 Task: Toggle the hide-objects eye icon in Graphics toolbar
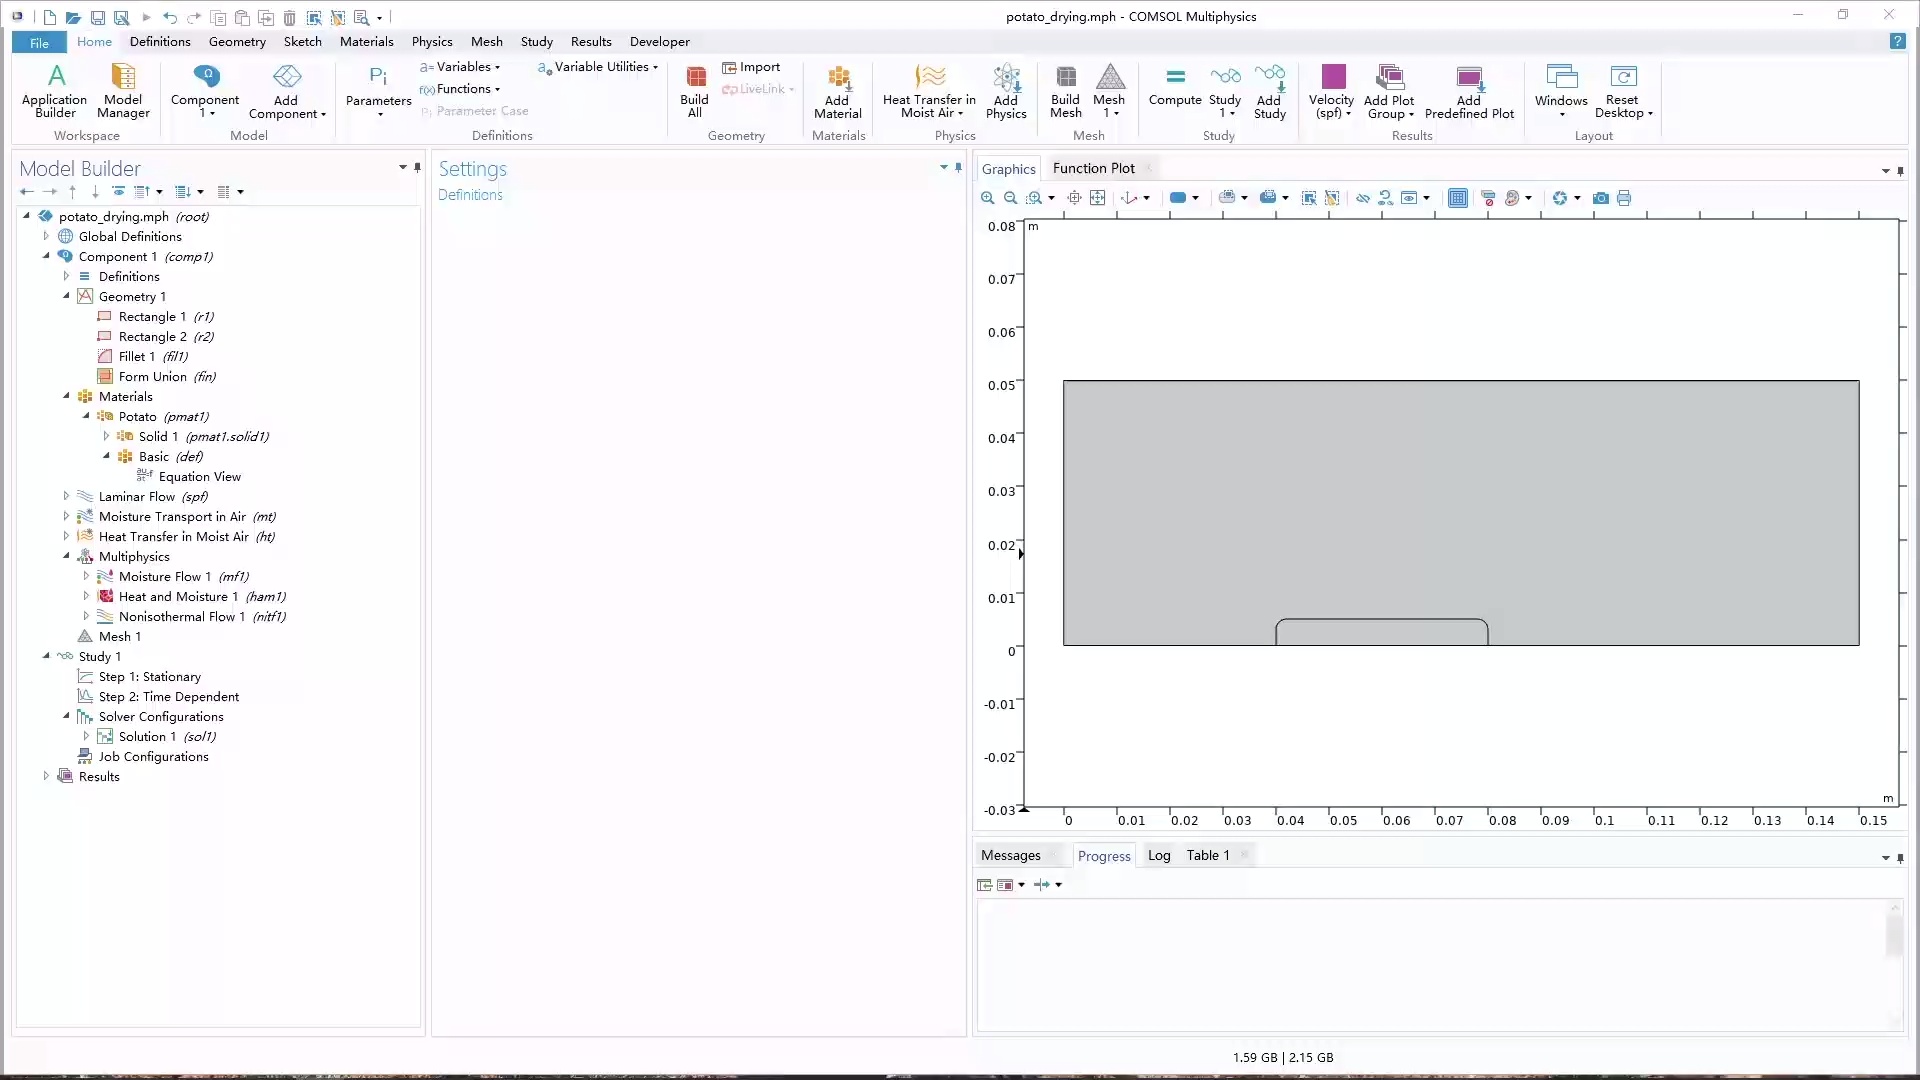[x=1363, y=198]
